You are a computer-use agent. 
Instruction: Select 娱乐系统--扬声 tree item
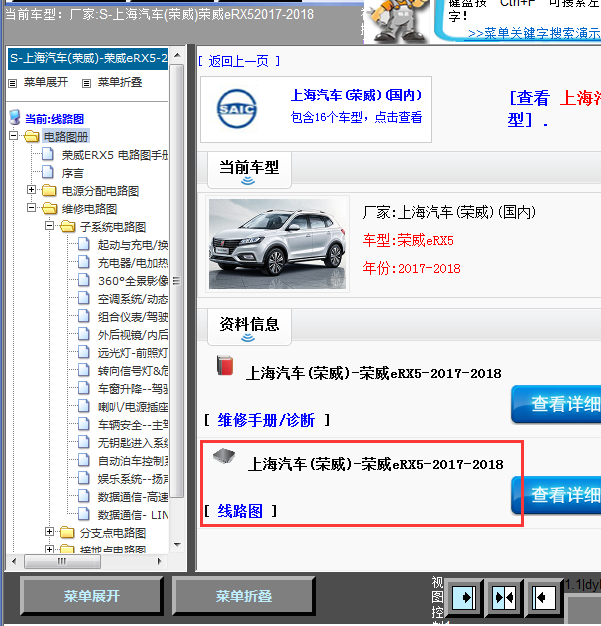click(x=133, y=478)
